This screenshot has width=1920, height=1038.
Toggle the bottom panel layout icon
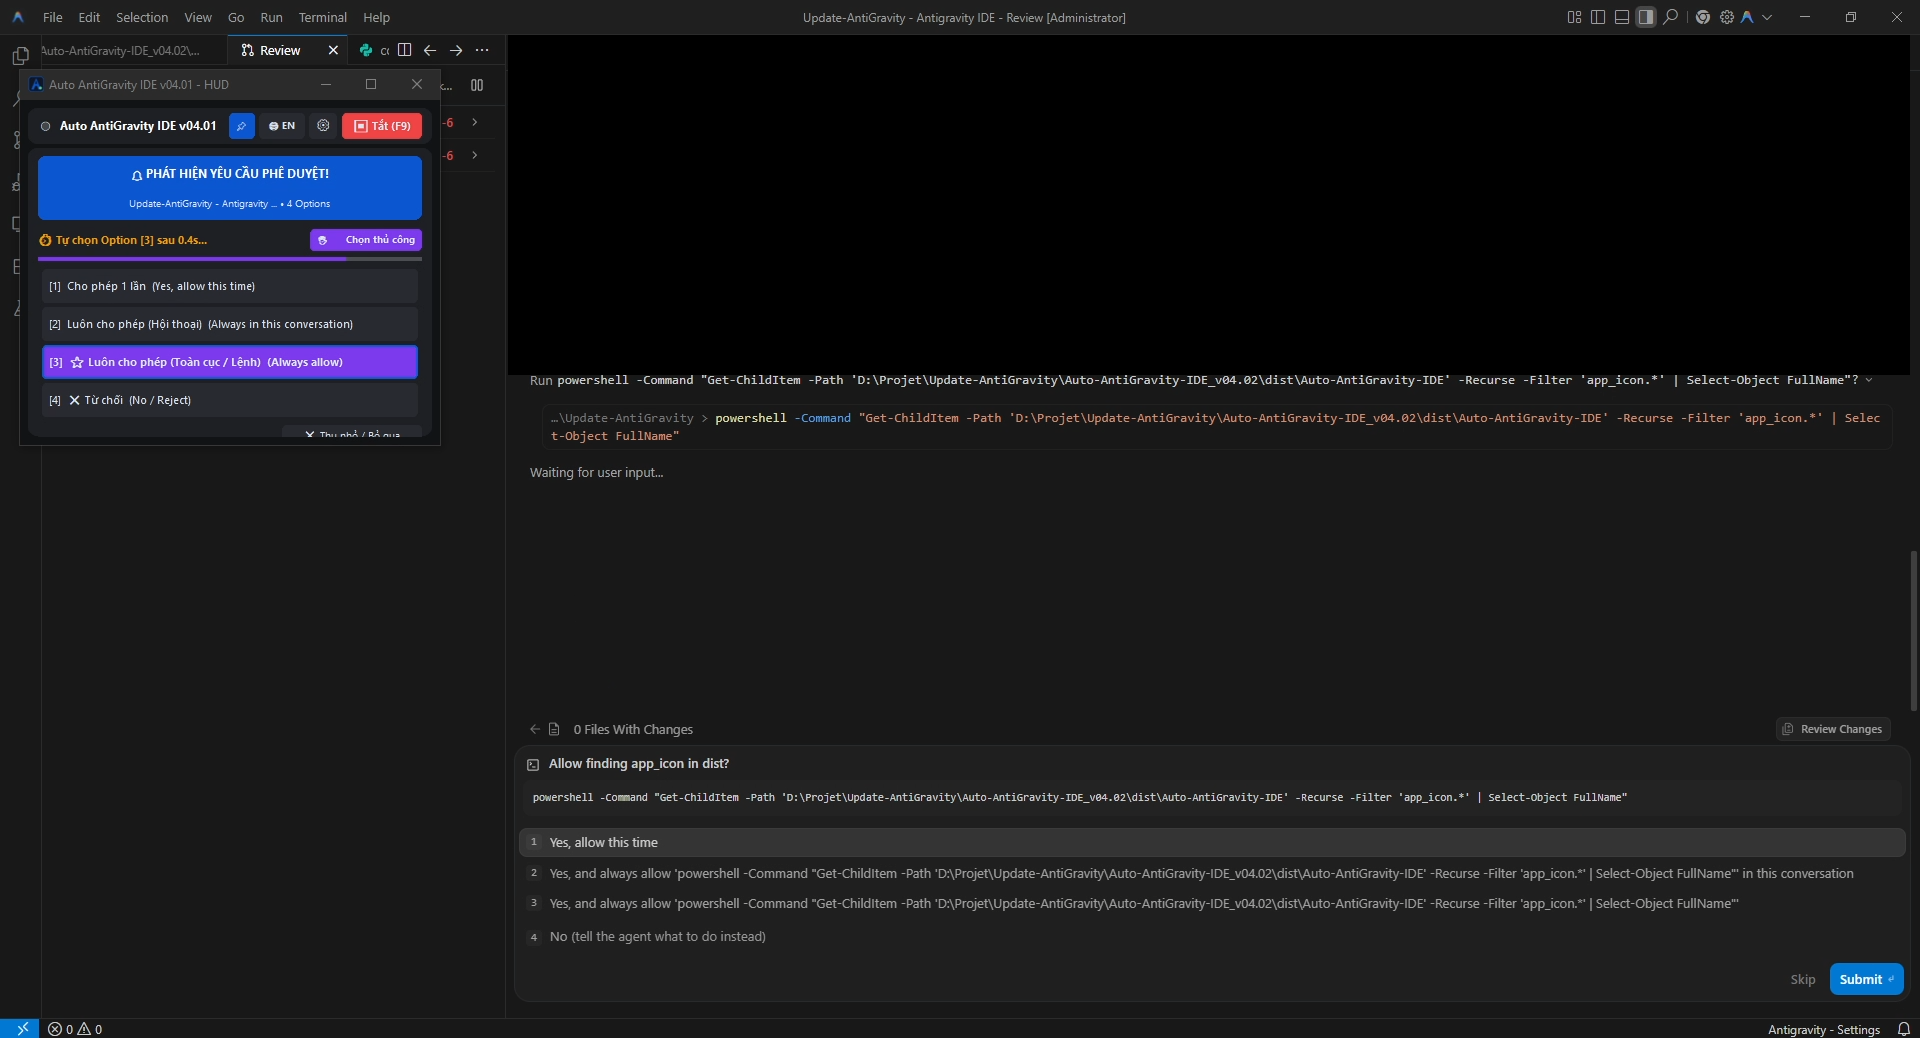[x=1622, y=17]
